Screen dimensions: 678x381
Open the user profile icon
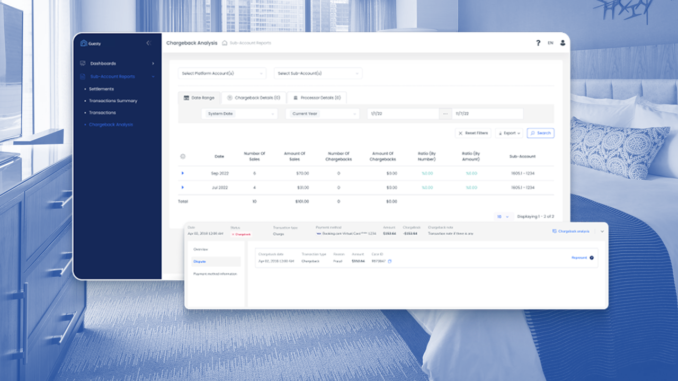563,43
